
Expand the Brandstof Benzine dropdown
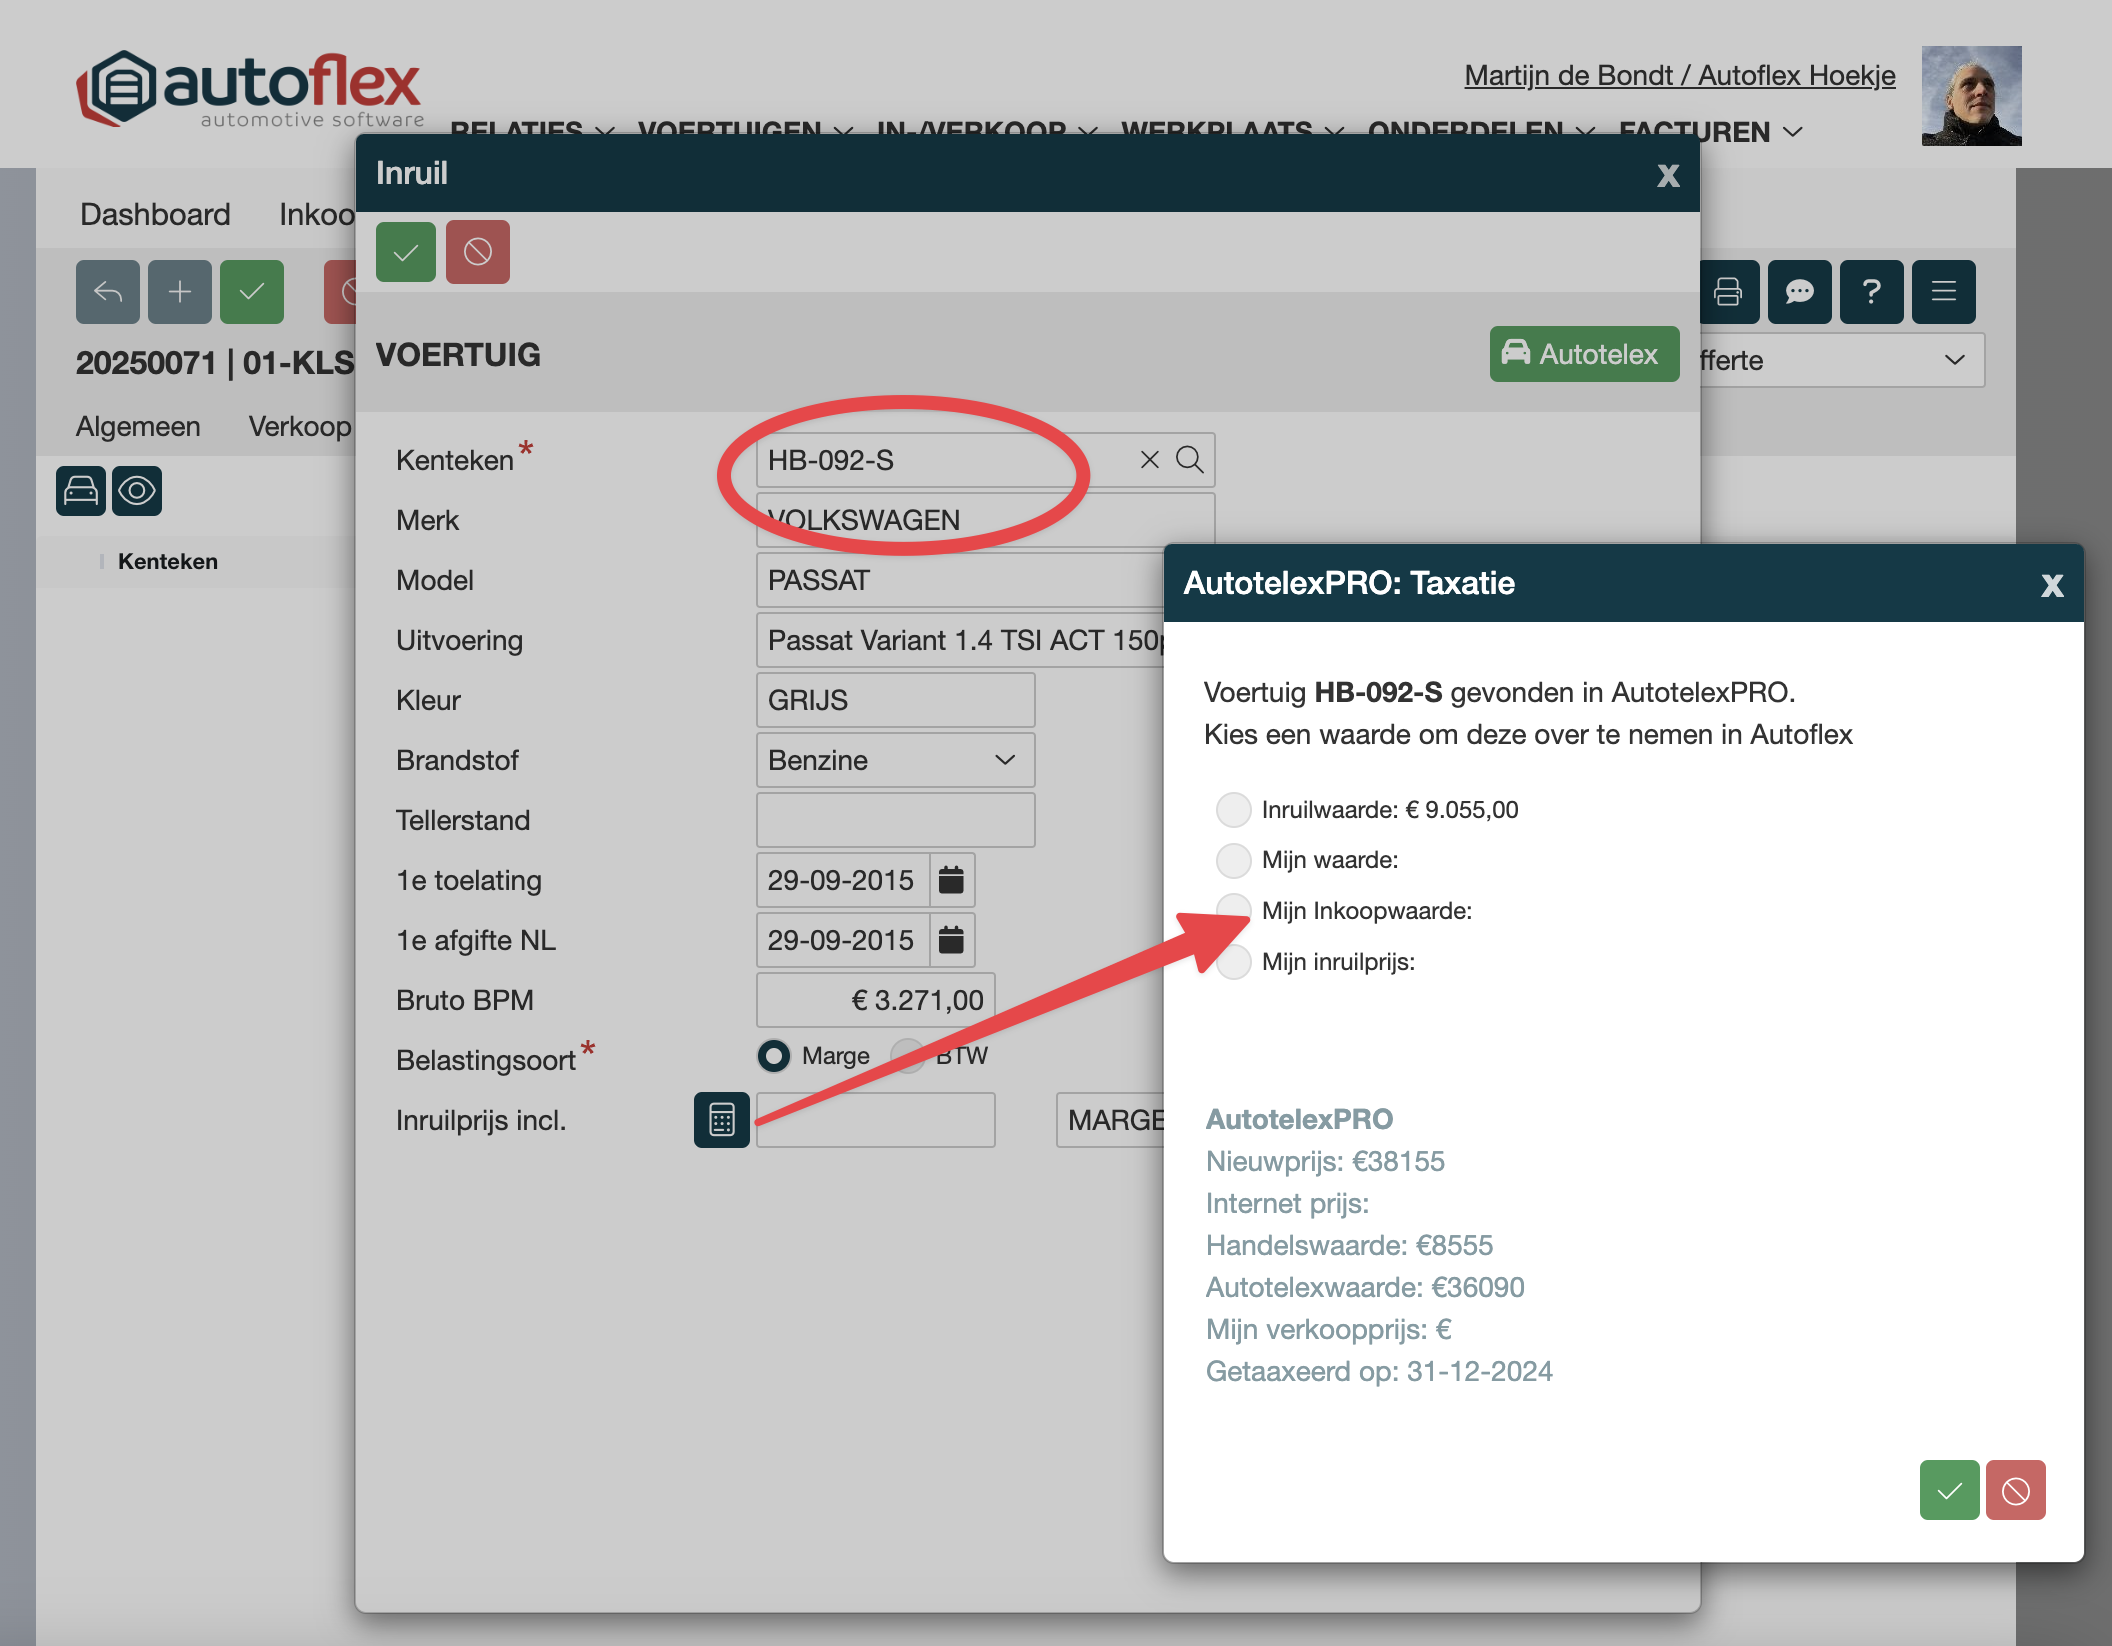click(x=895, y=759)
